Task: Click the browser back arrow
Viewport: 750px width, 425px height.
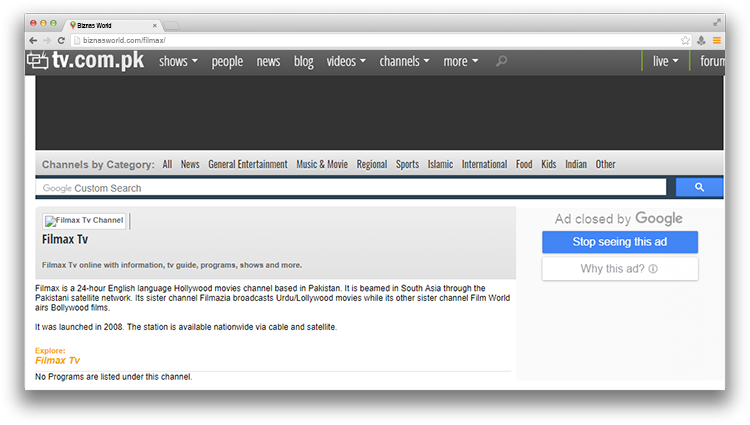Action: [x=33, y=40]
